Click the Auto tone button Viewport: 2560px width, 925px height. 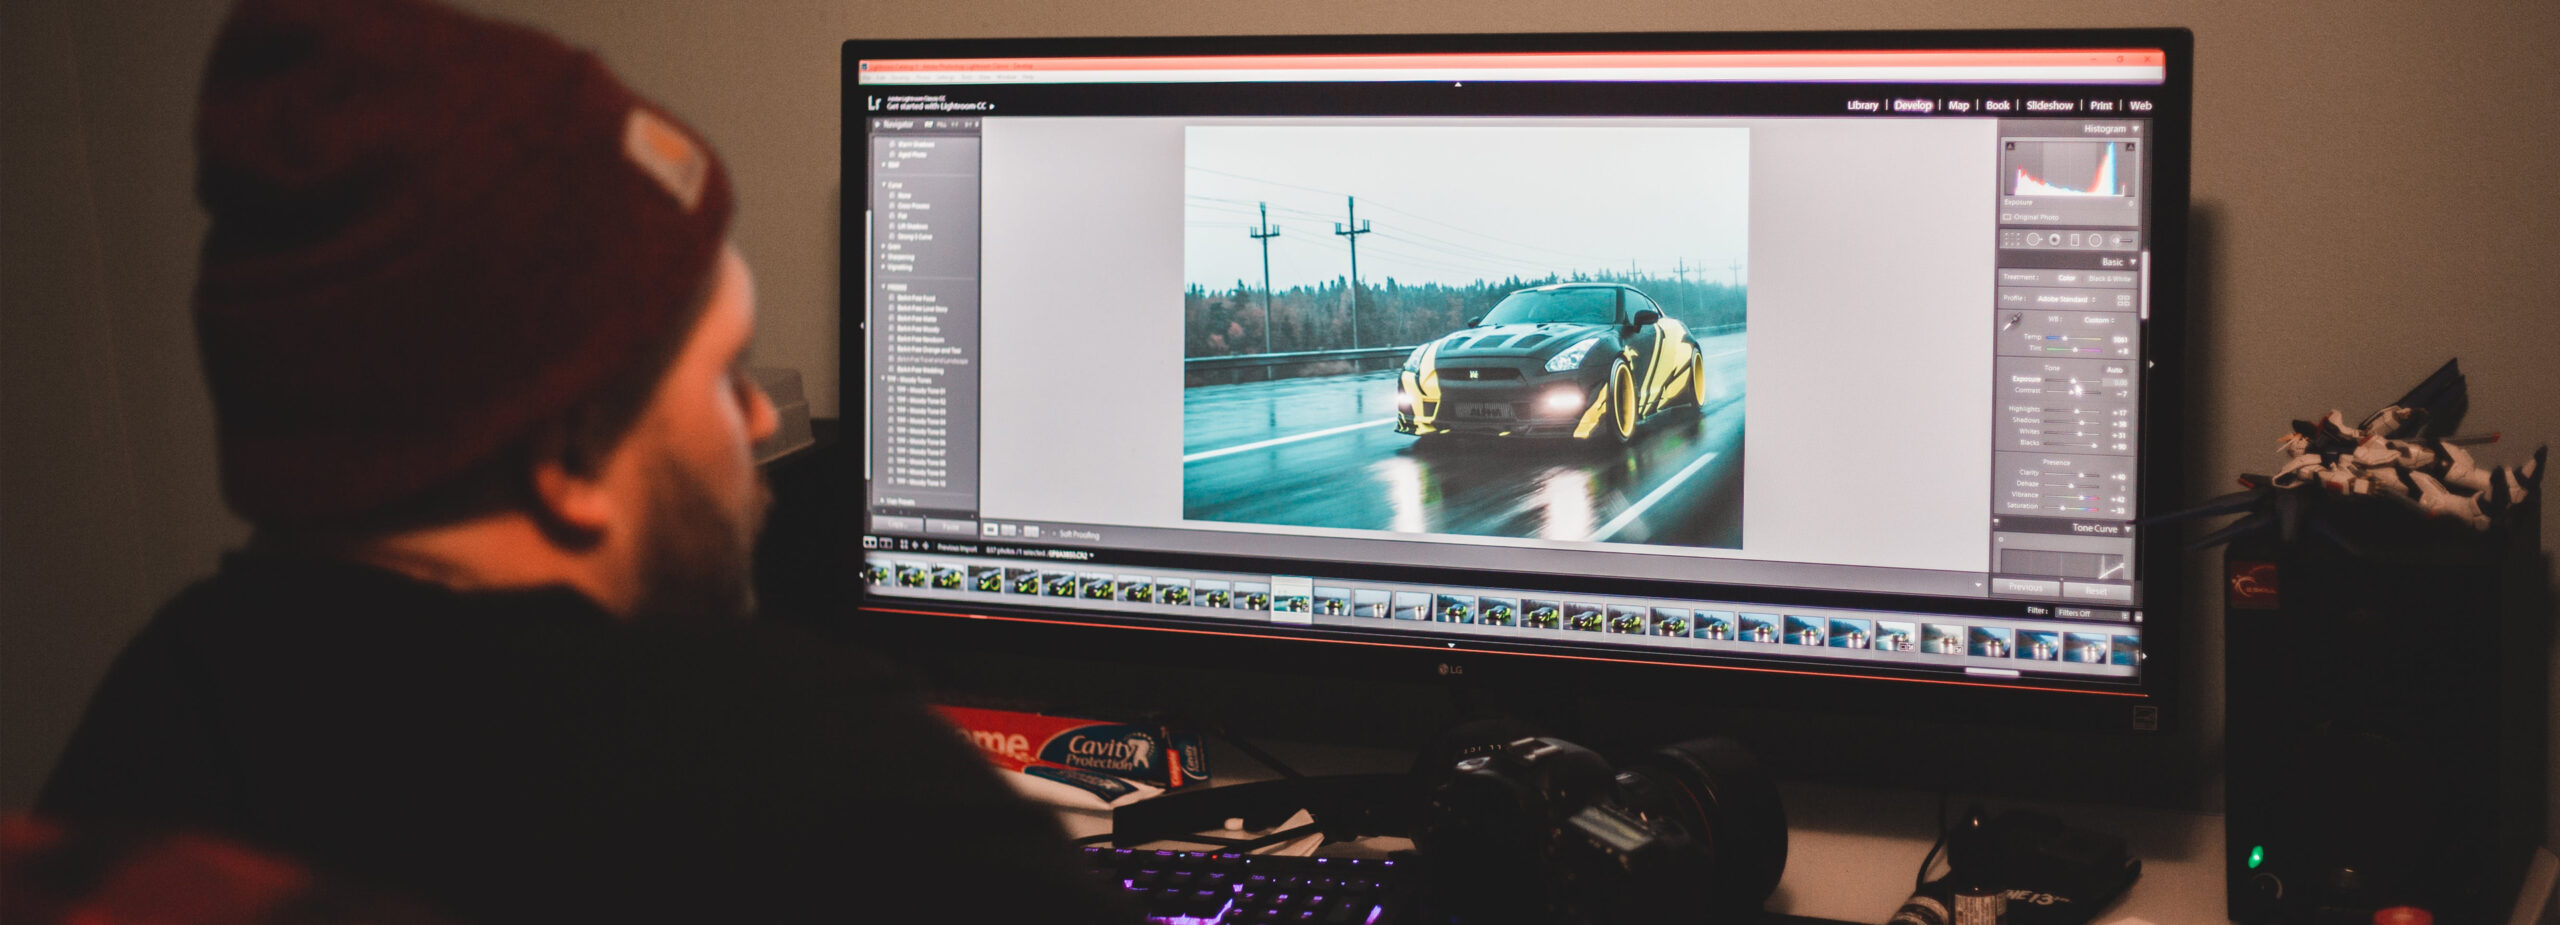[x=2115, y=370]
